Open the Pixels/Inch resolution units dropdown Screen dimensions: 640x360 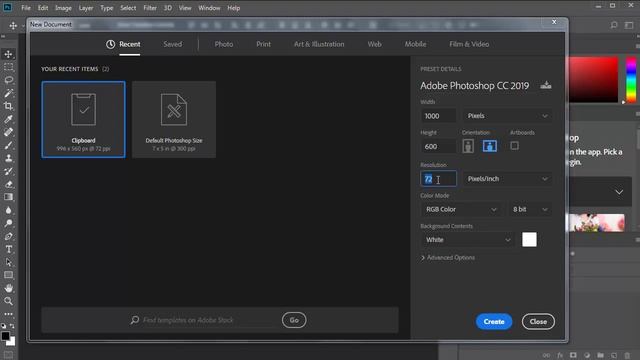tap(507, 179)
